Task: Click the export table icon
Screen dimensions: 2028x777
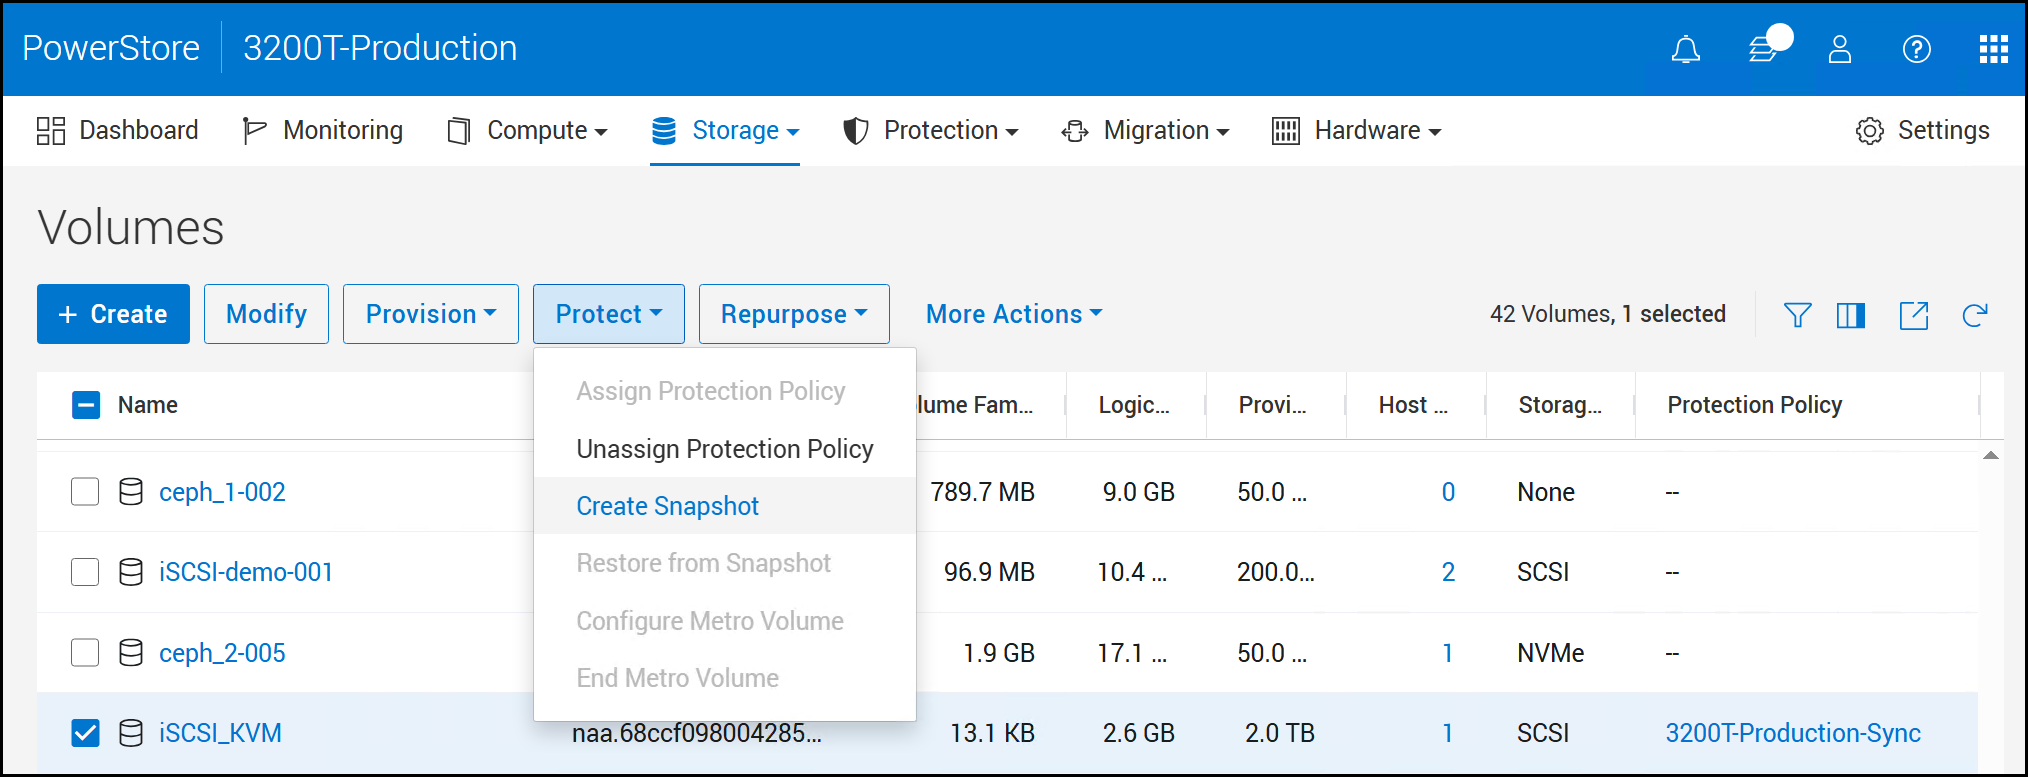Action: [1914, 315]
